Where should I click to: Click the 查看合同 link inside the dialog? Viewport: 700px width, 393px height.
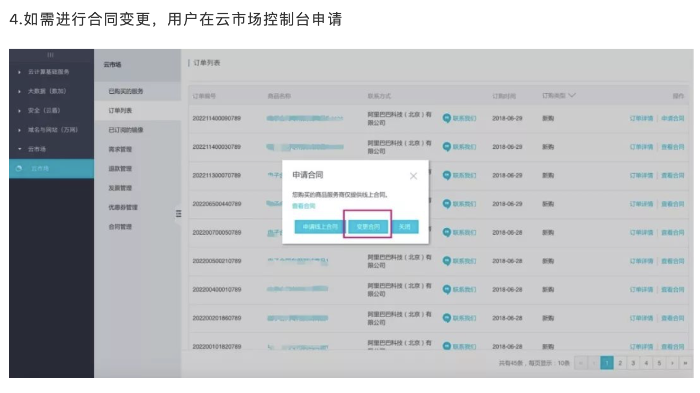point(304,206)
